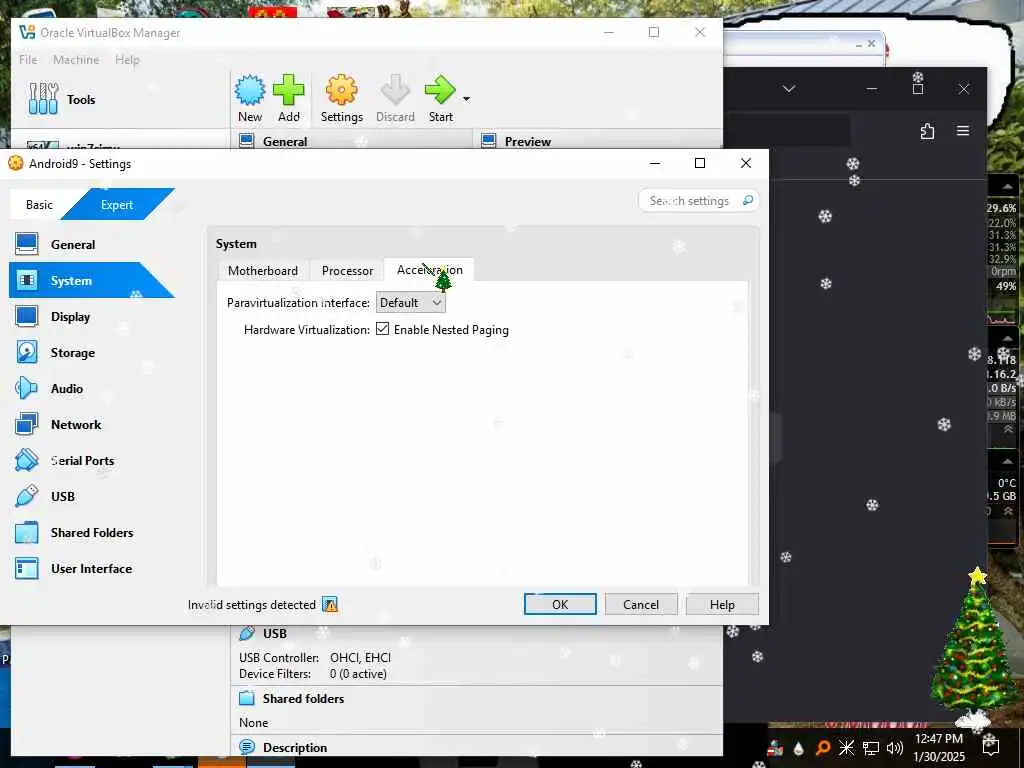Open the Help menu in VirtualBox Manager

(127, 59)
